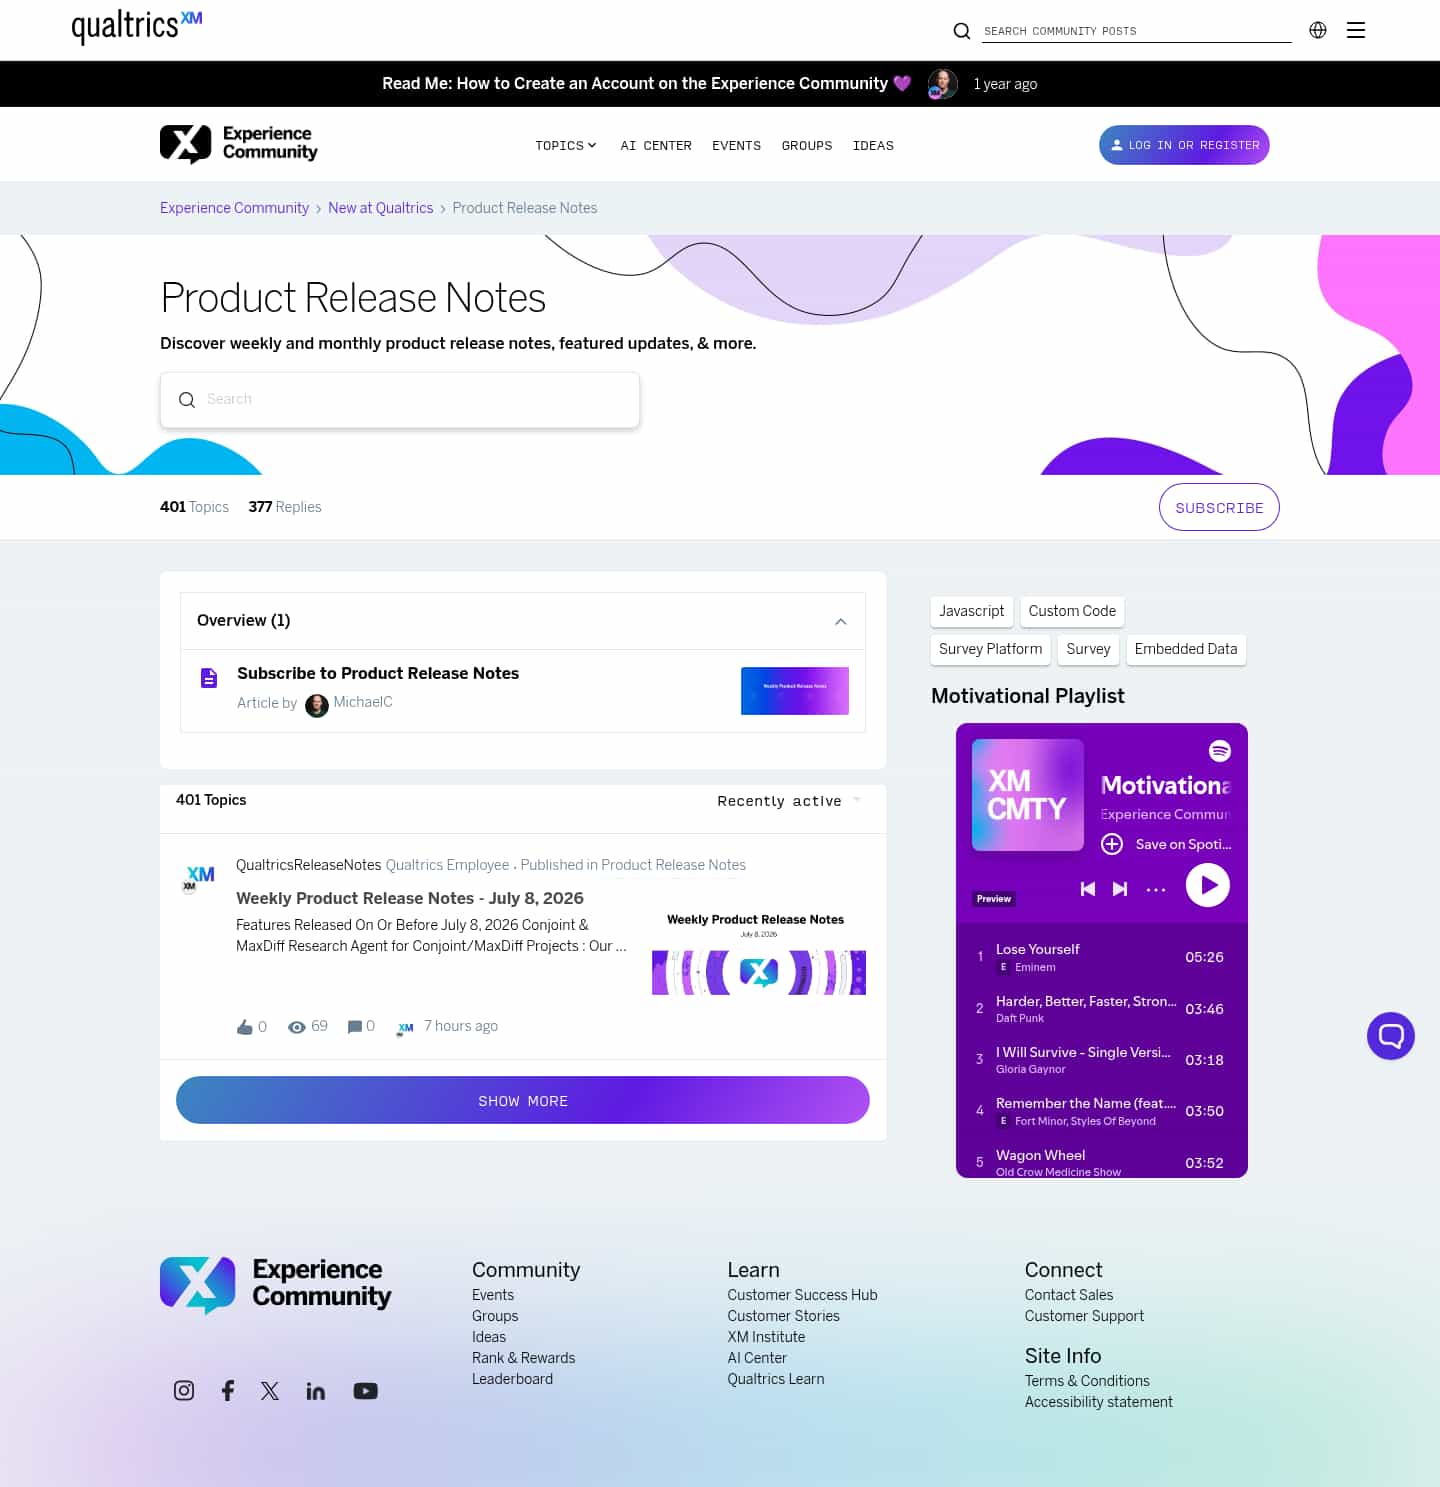Select the Embedded Data tag
1440x1487 pixels.
[1186, 649]
